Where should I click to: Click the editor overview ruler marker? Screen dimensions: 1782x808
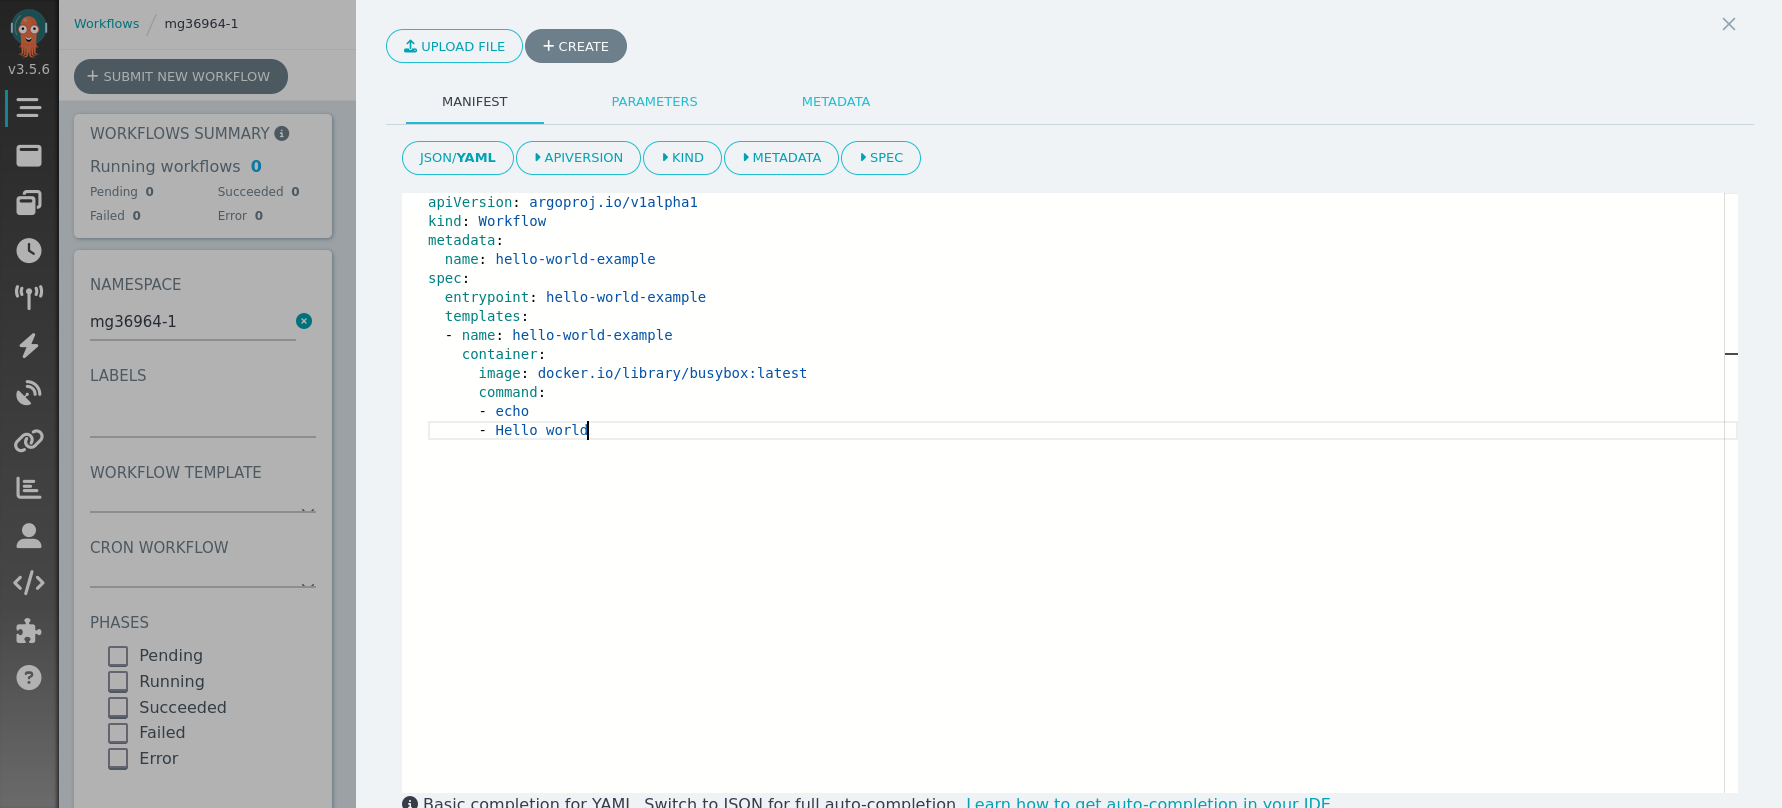[1731, 354]
